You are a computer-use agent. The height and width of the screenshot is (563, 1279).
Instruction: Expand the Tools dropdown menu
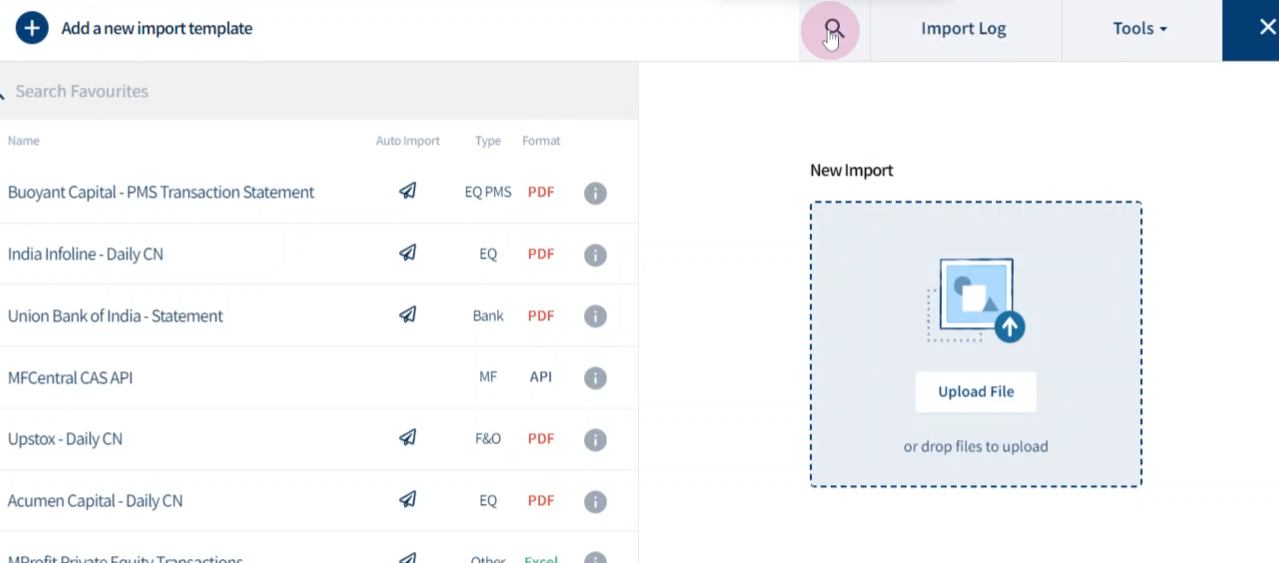[1140, 29]
